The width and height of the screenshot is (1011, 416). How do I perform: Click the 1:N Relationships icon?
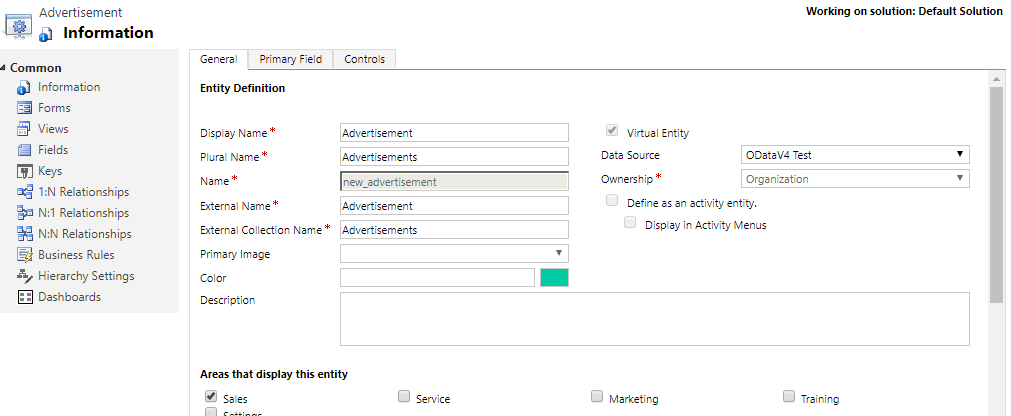25,192
